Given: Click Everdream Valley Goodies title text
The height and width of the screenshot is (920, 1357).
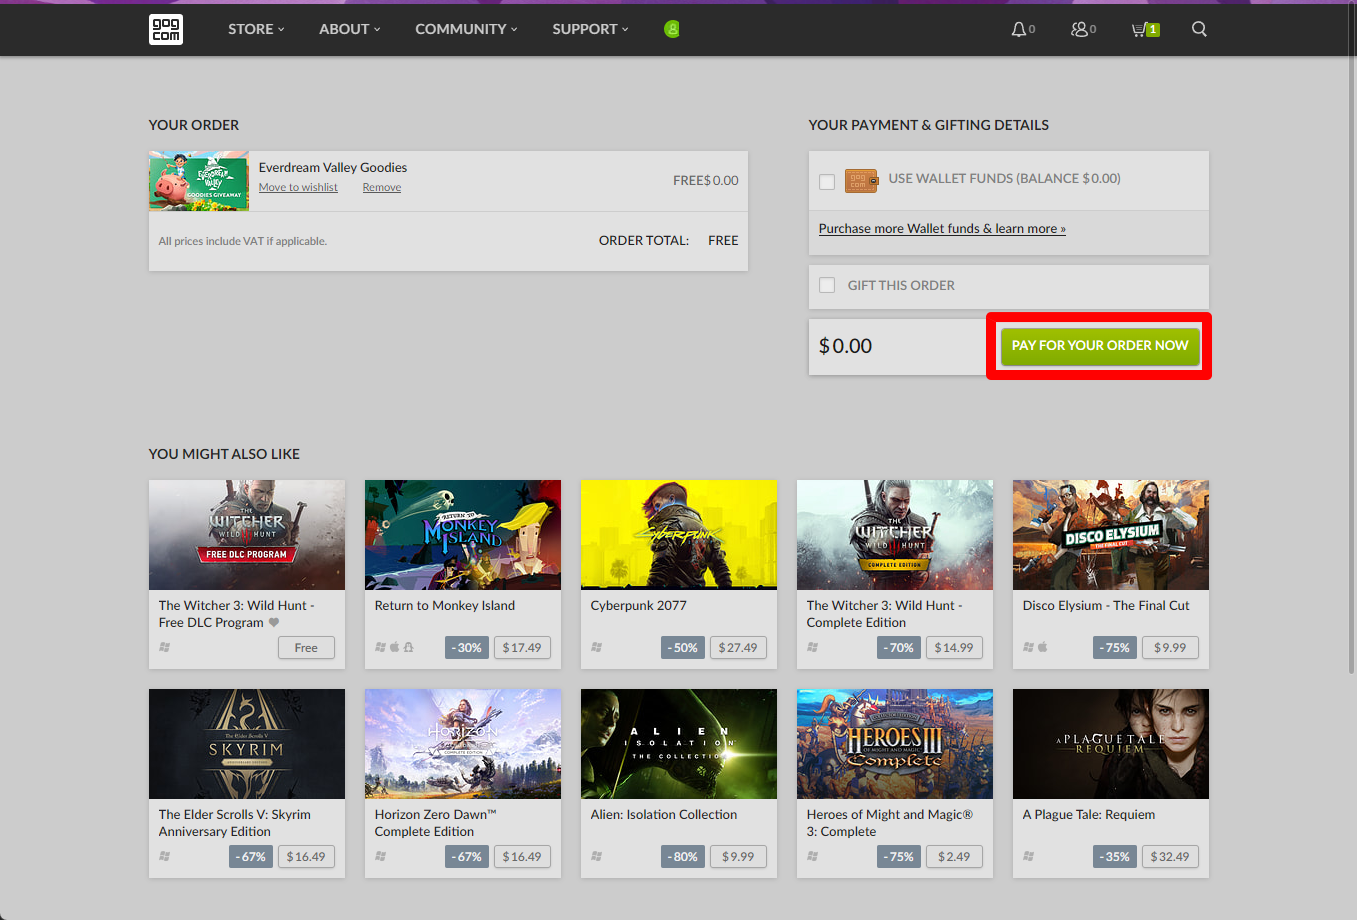Looking at the screenshot, I should pos(333,167).
